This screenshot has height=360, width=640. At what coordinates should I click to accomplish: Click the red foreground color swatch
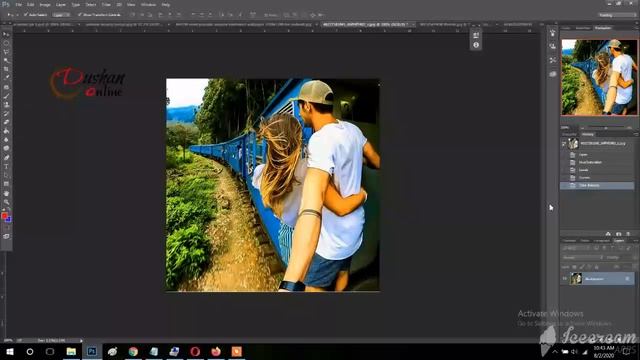(4, 216)
